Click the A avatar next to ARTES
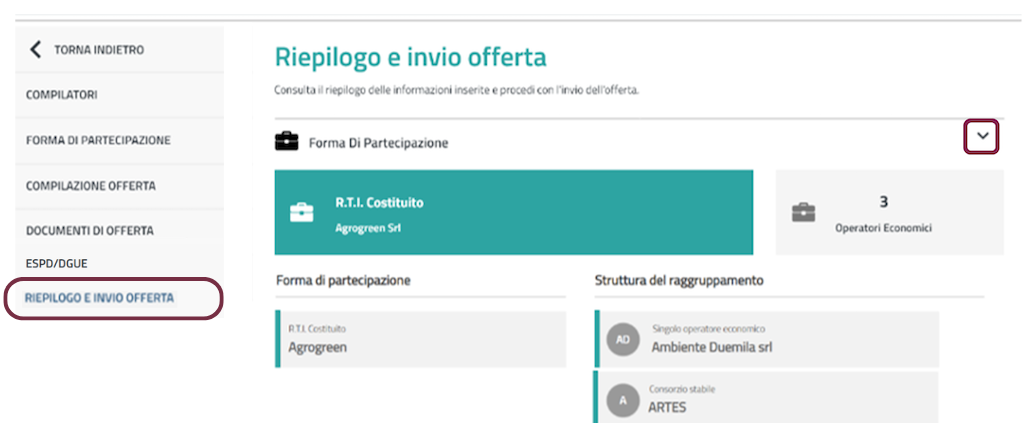1024x423 pixels. pyautogui.click(x=622, y=399)
